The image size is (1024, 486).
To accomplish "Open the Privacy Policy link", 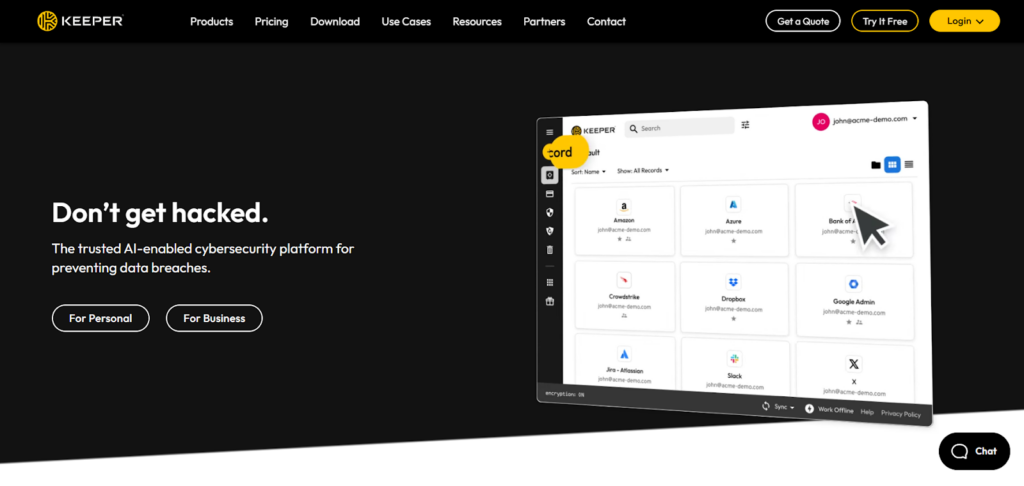I will 901,413.
